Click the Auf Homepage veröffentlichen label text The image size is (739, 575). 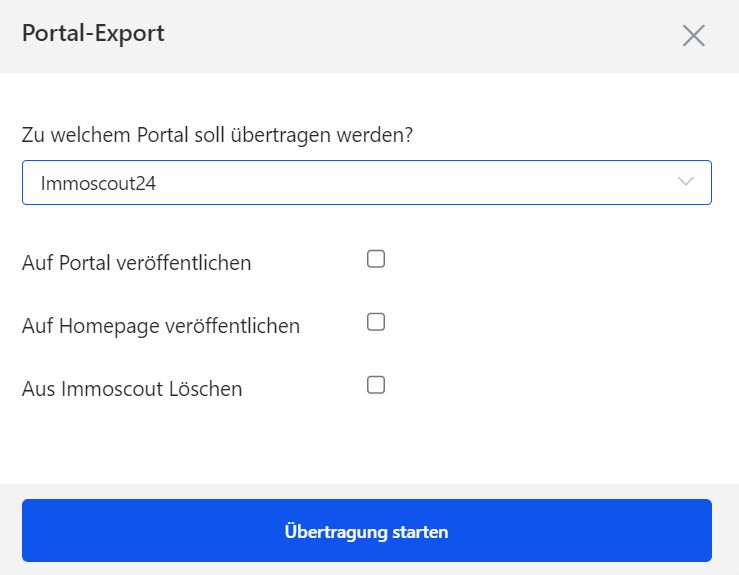160,326
